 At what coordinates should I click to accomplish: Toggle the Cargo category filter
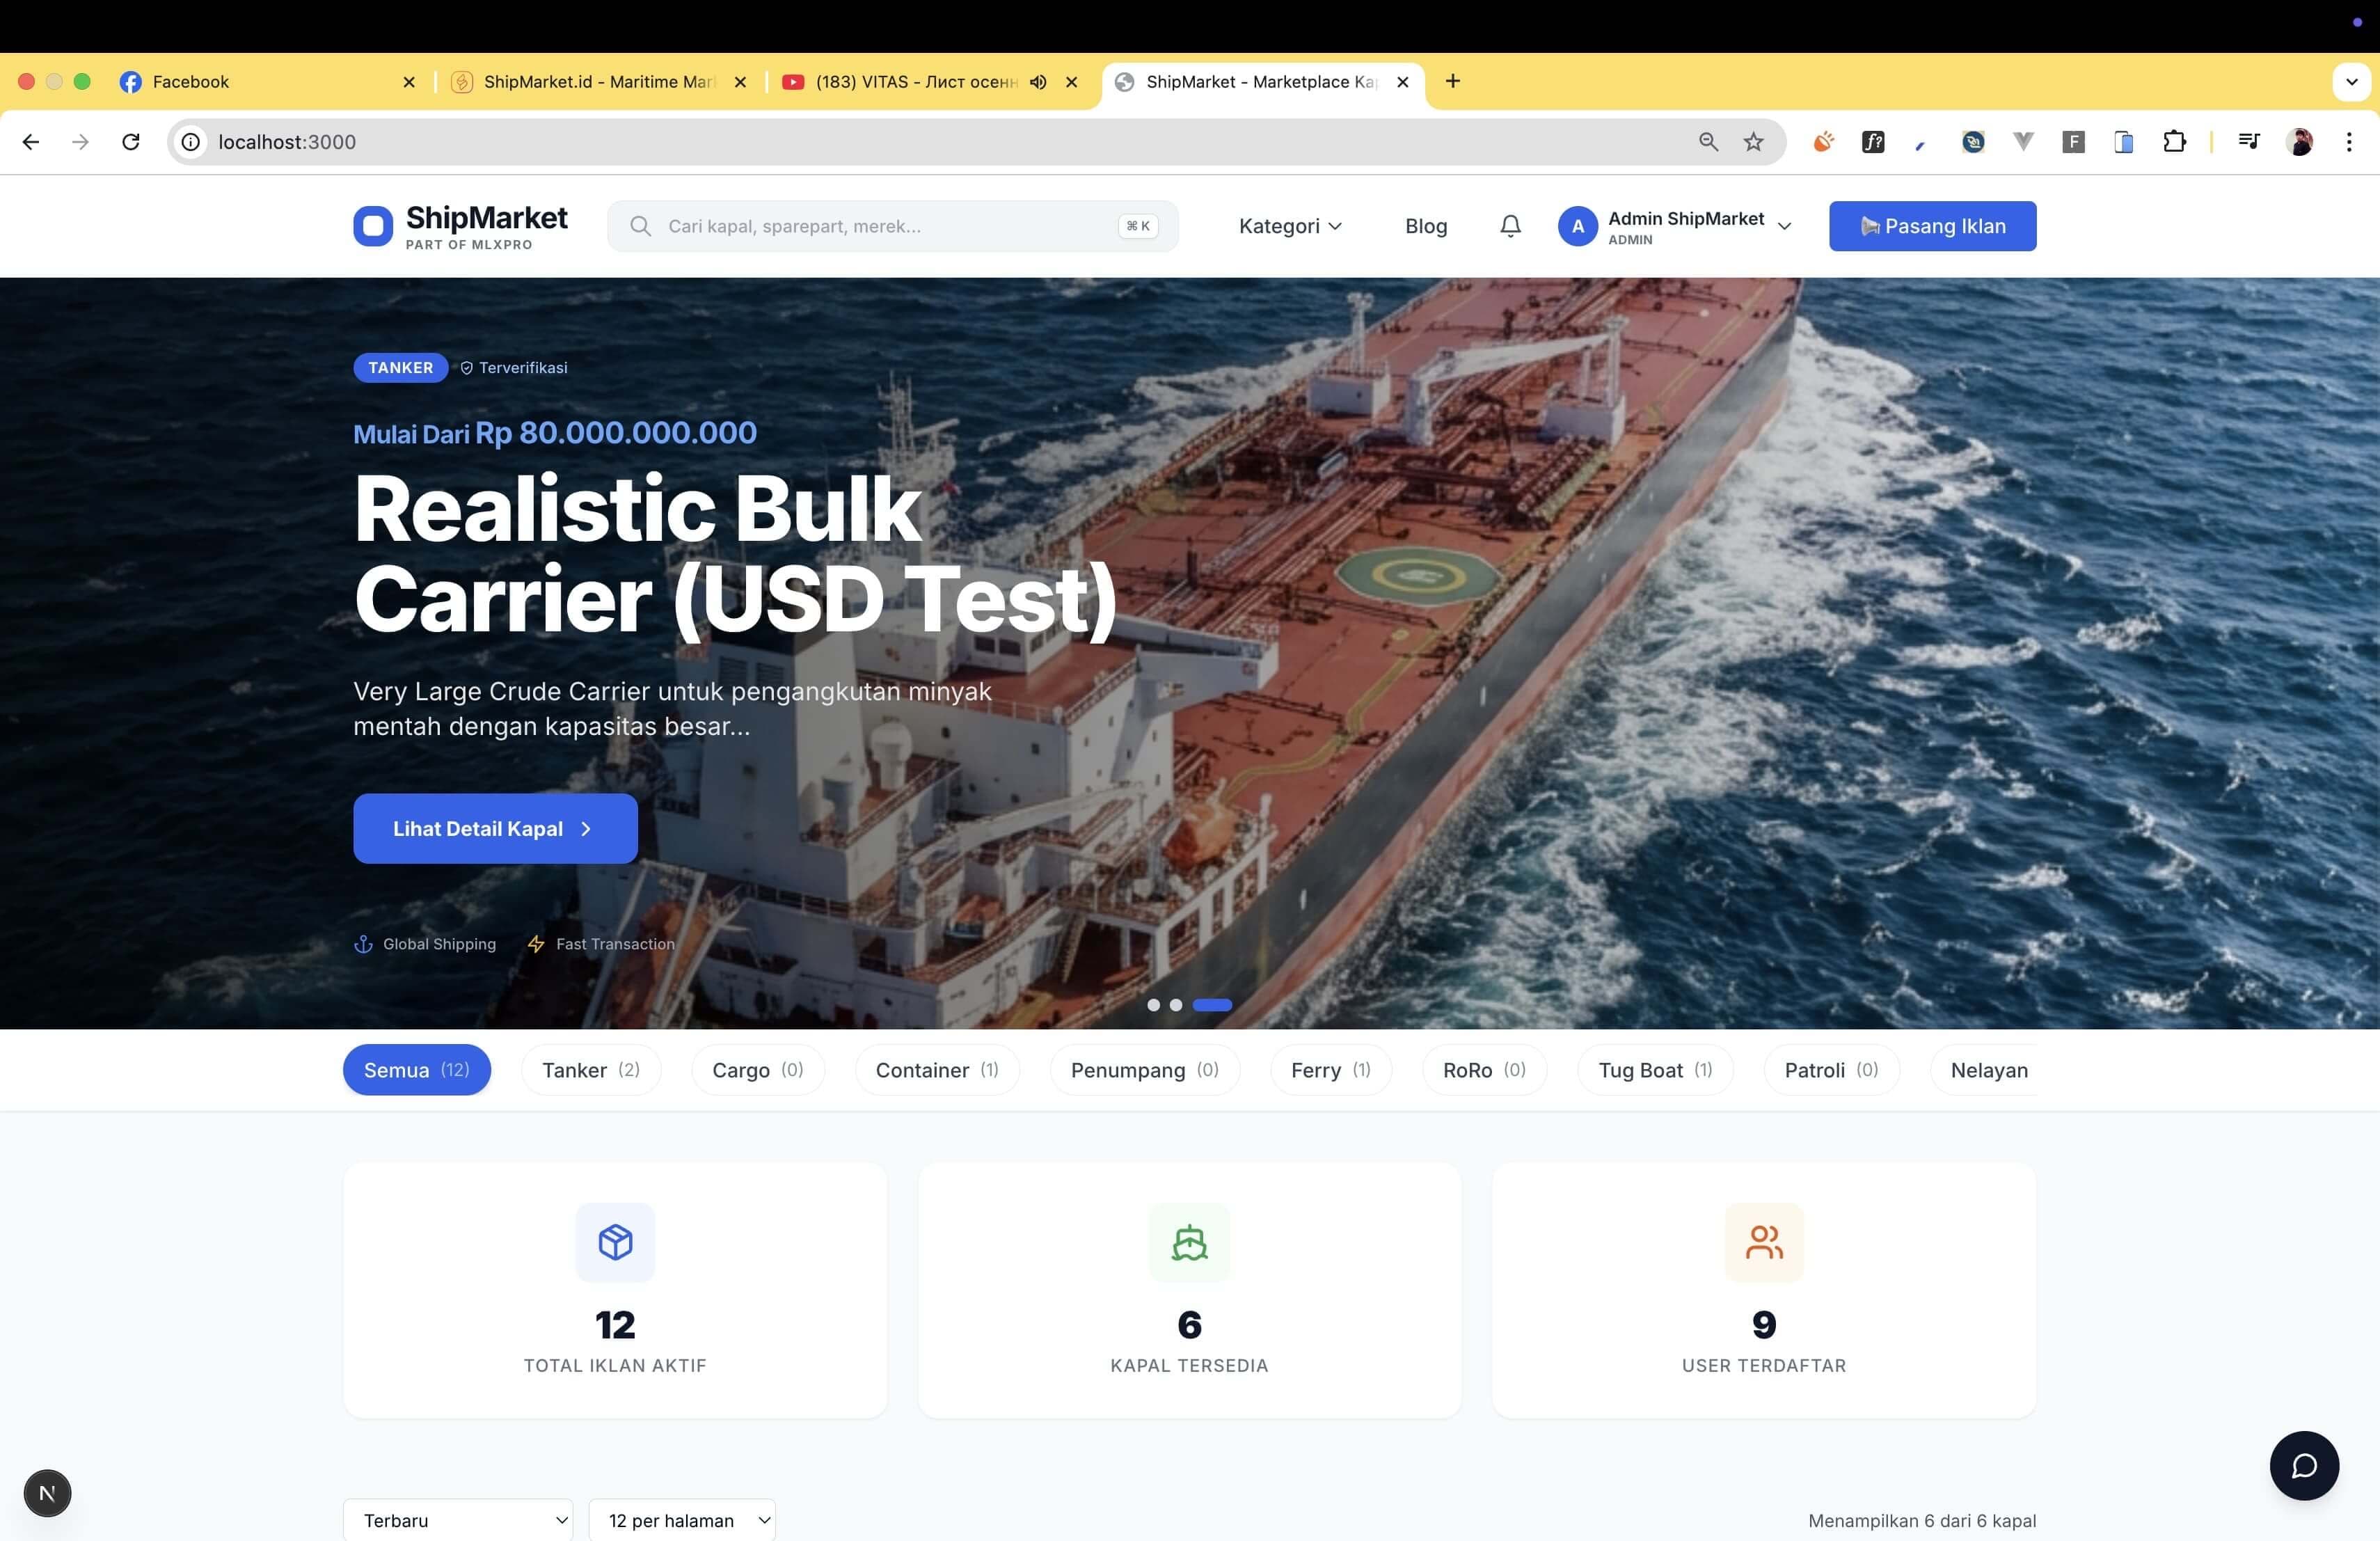point(757,1070)
